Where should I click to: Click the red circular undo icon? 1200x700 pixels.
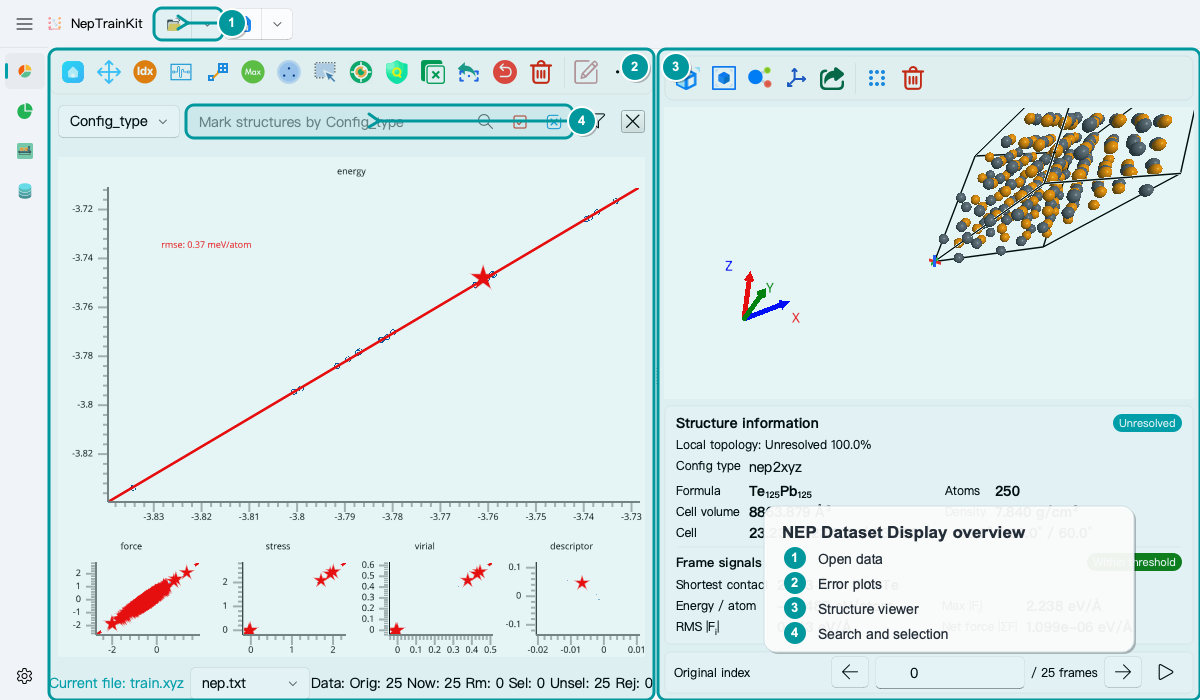505,72
